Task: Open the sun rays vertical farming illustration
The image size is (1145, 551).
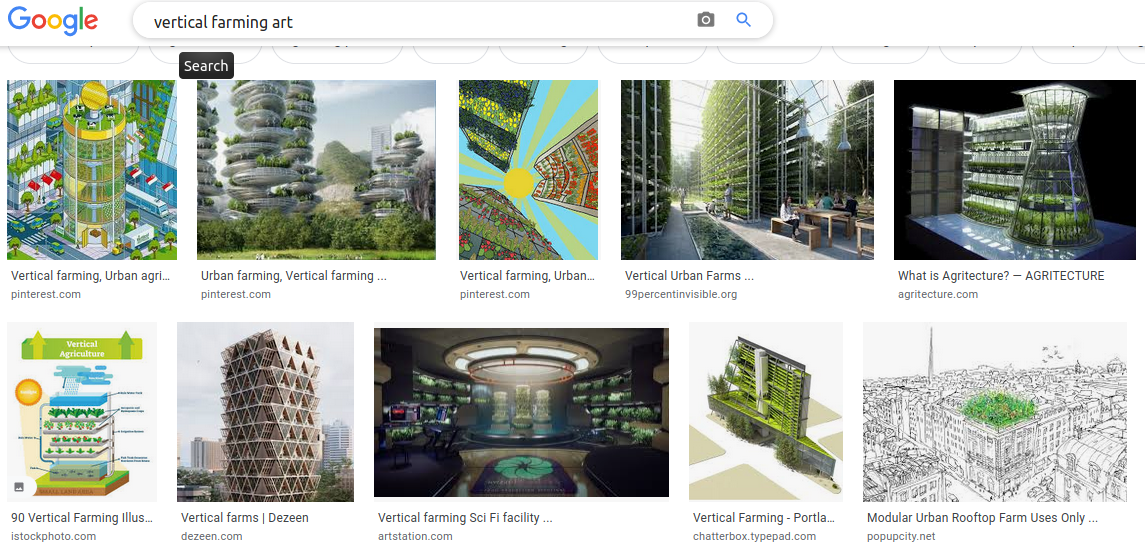Action: (528, 170)
